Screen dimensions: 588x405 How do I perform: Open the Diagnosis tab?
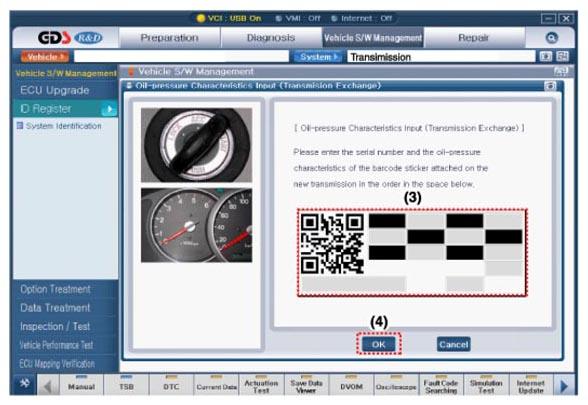pos(271,38)
